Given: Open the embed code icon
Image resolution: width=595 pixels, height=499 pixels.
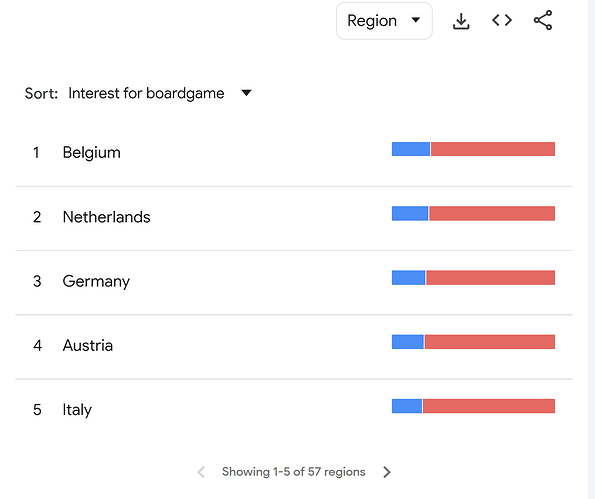Looking at the screenshot, I should pos(502,20).
